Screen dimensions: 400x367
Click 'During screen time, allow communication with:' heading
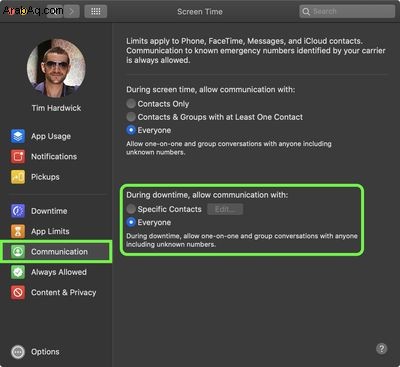click(211, 90)
